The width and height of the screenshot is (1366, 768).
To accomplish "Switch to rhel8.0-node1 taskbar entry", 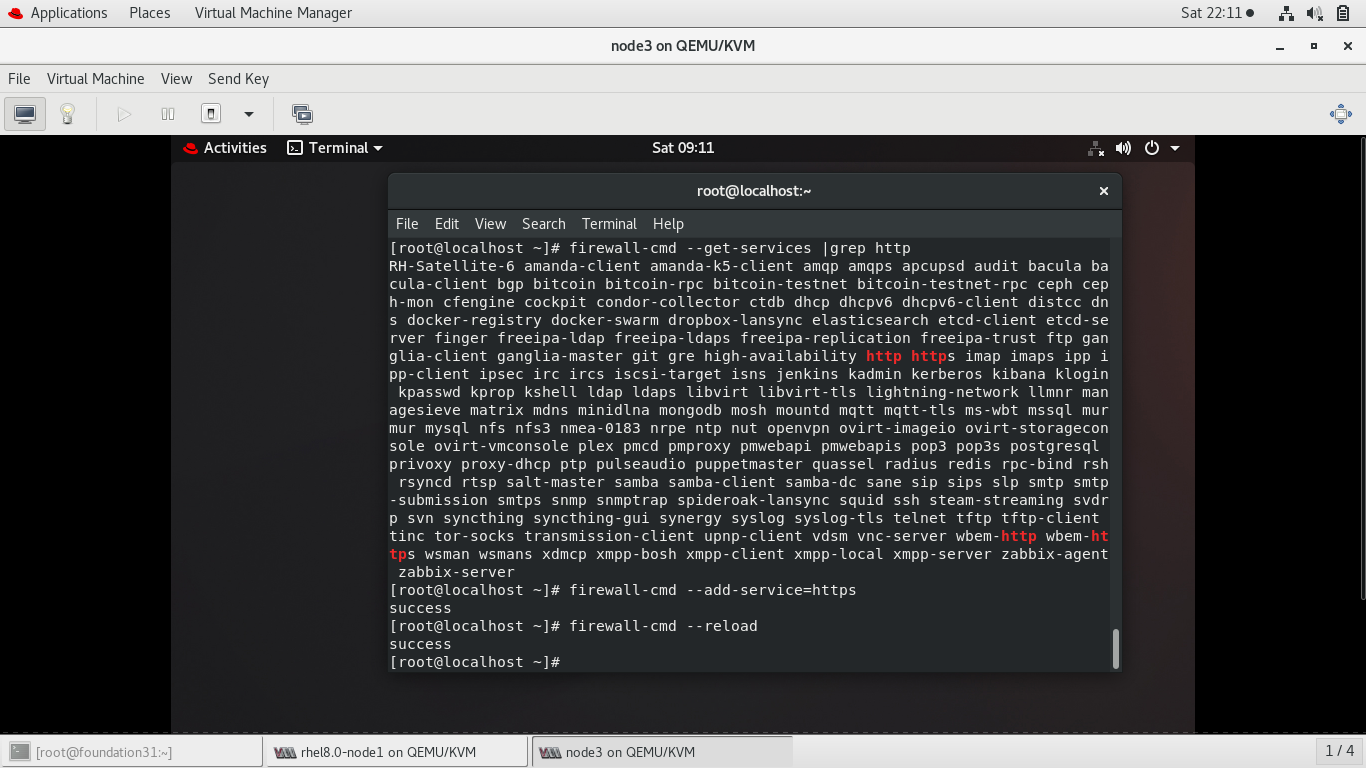I will pyautogui.click(x=397, y=750).
